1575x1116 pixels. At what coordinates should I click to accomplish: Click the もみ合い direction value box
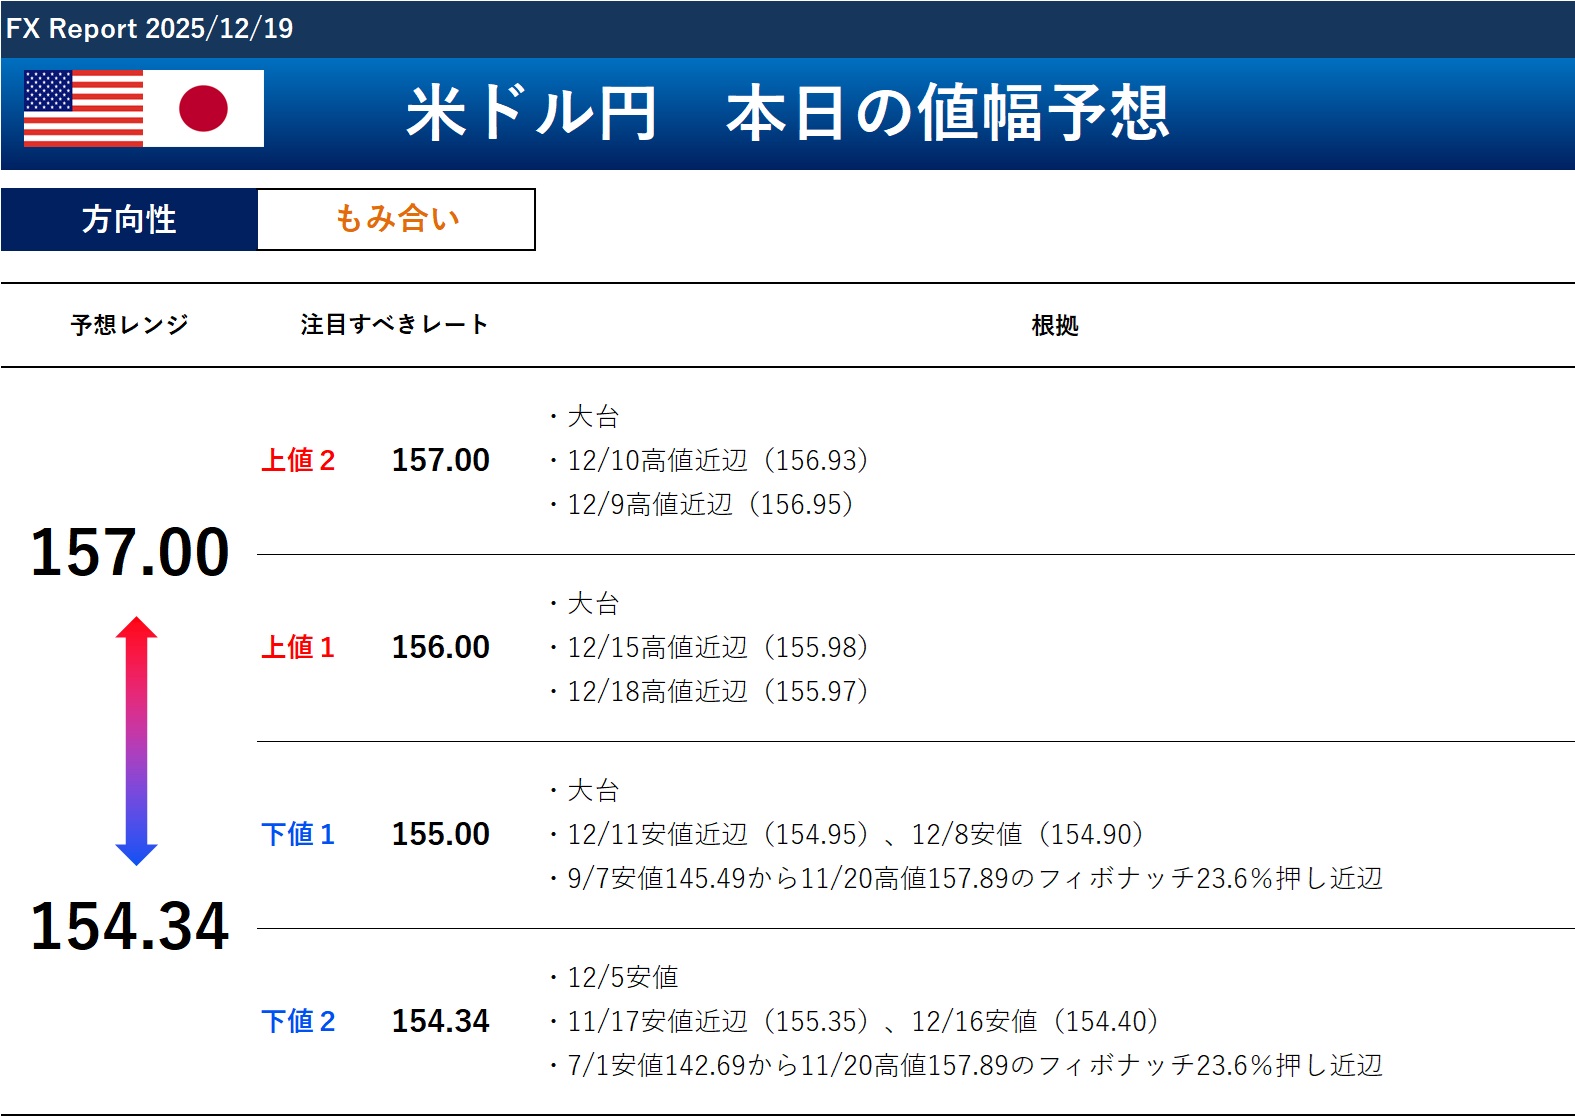coord(396,219)
